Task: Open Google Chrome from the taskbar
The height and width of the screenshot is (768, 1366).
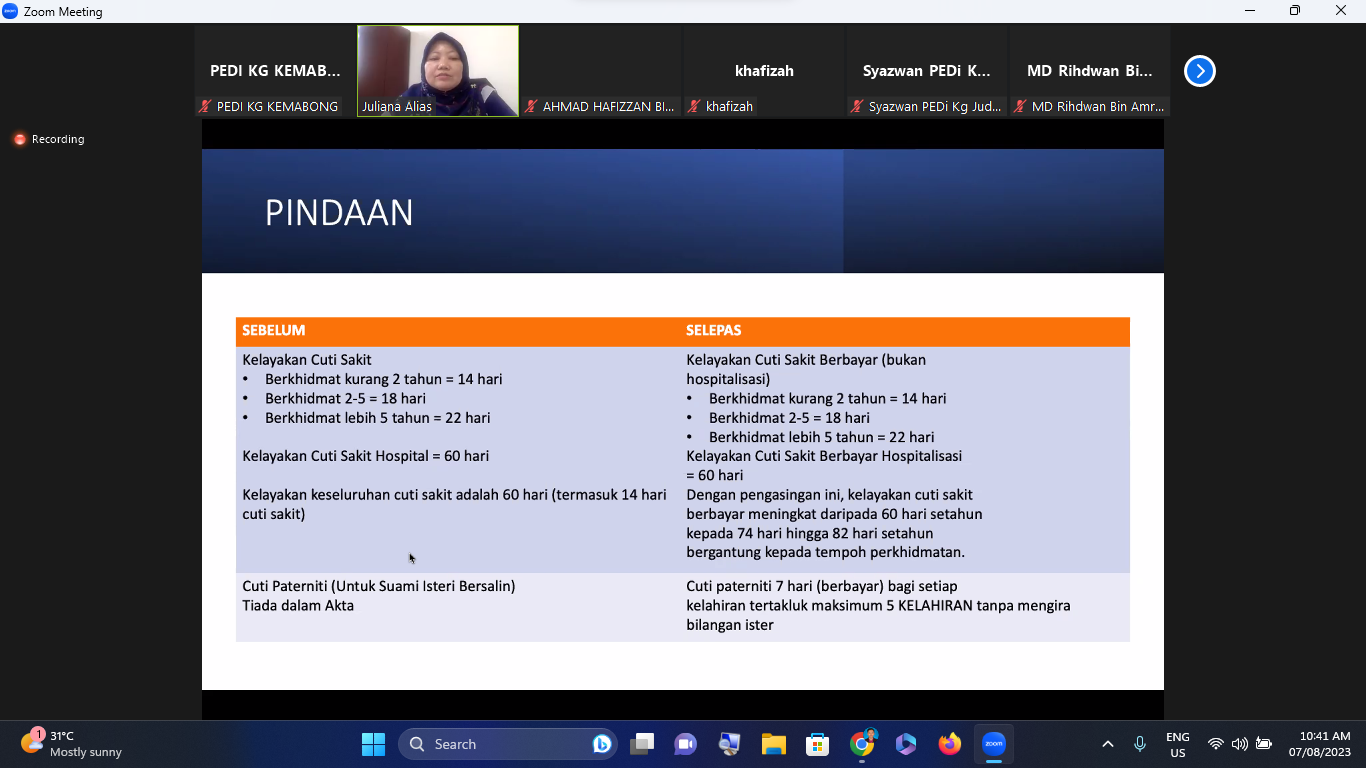Action: point(861,744)
